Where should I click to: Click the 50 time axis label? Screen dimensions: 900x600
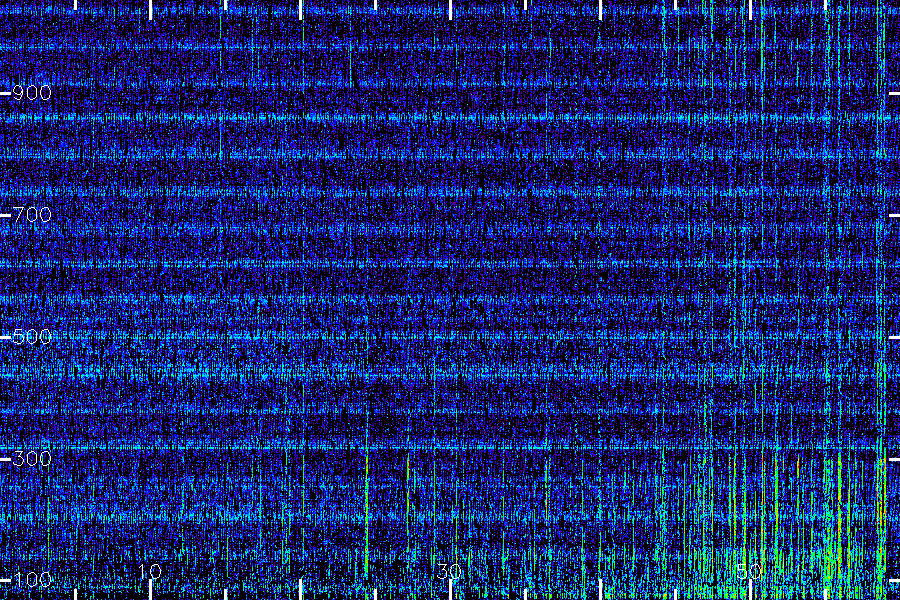coord(749,571)
